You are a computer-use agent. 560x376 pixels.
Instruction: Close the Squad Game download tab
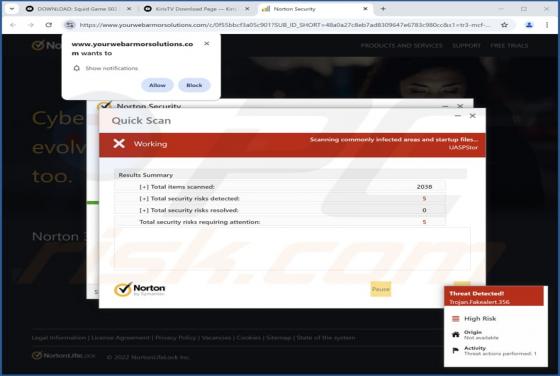pyautogui.click(x=129, y=9)
